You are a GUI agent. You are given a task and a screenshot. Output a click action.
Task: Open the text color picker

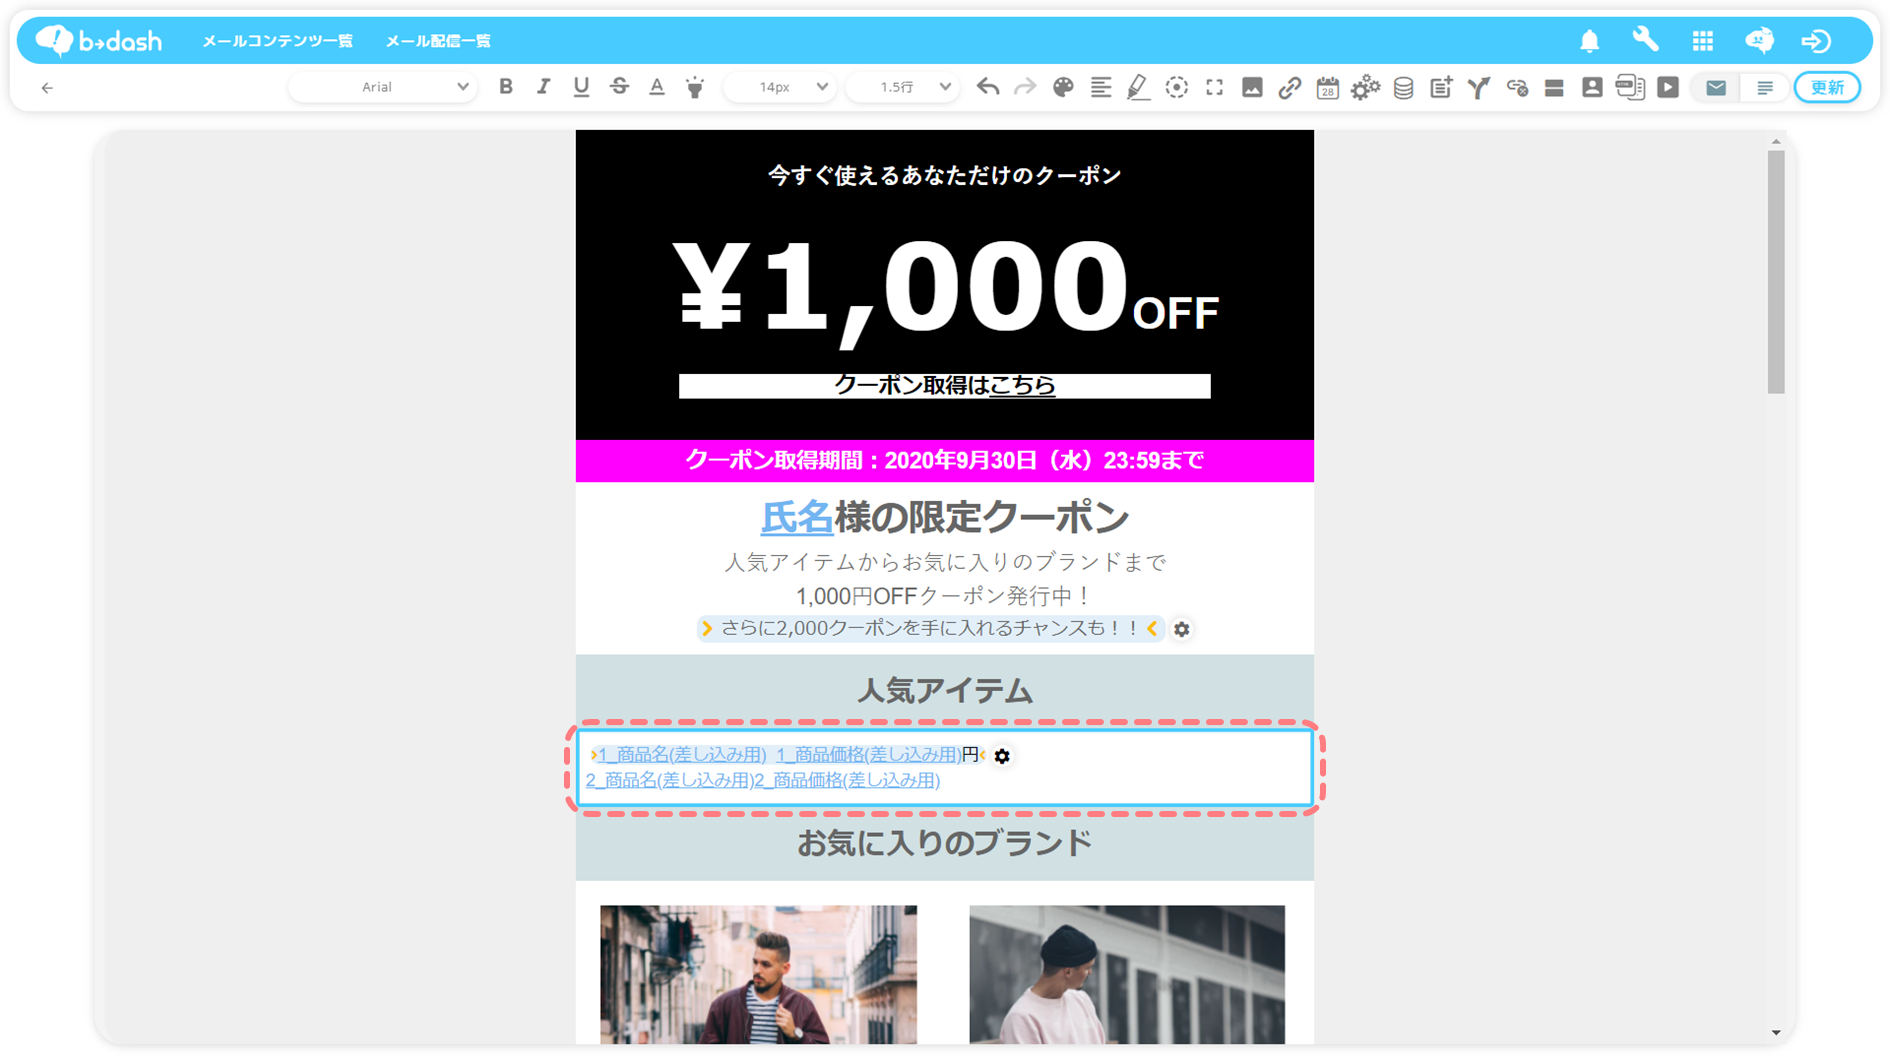(657, 87)
